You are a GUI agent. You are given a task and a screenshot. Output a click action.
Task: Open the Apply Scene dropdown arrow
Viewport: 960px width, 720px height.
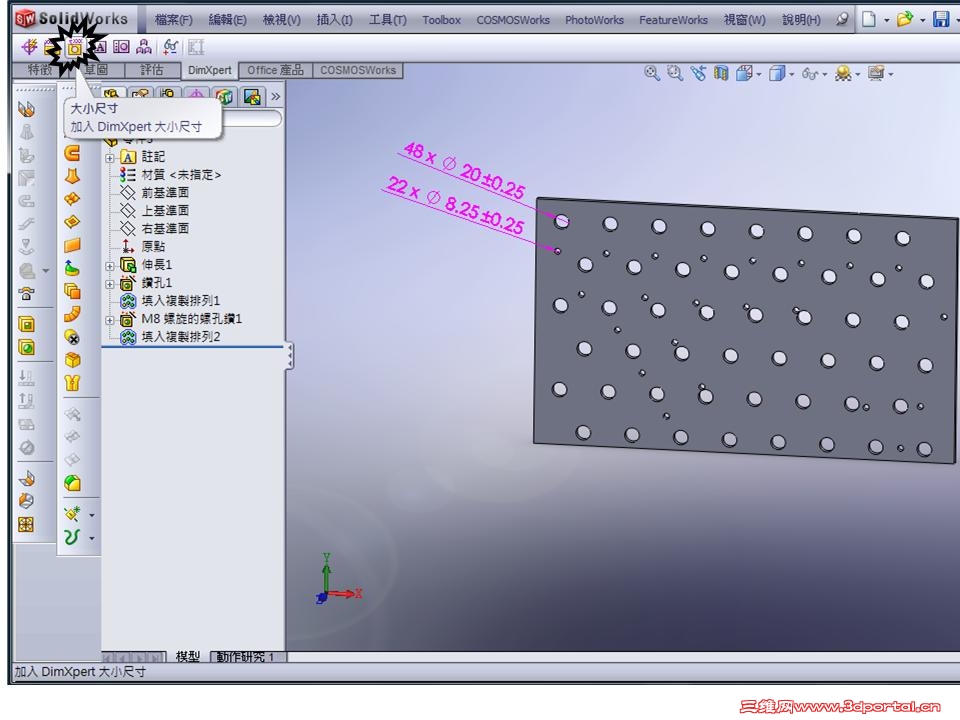(x=858, y=75)
